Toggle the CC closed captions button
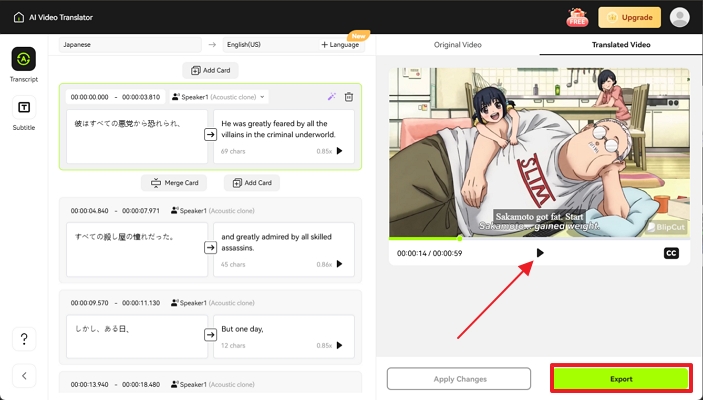The height and width of the screenshot is (400, 703). click(671, 253)
